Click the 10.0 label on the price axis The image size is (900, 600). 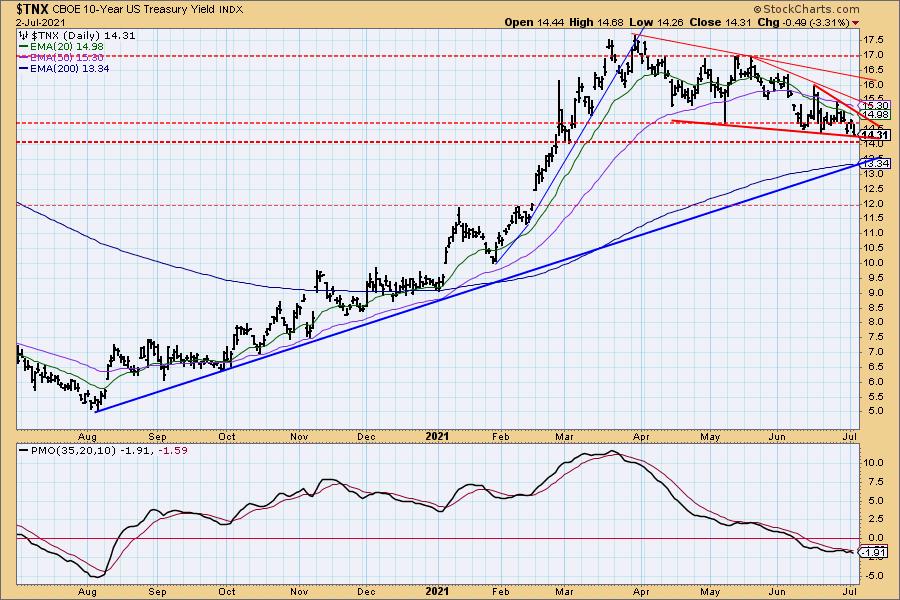(873, 262)
